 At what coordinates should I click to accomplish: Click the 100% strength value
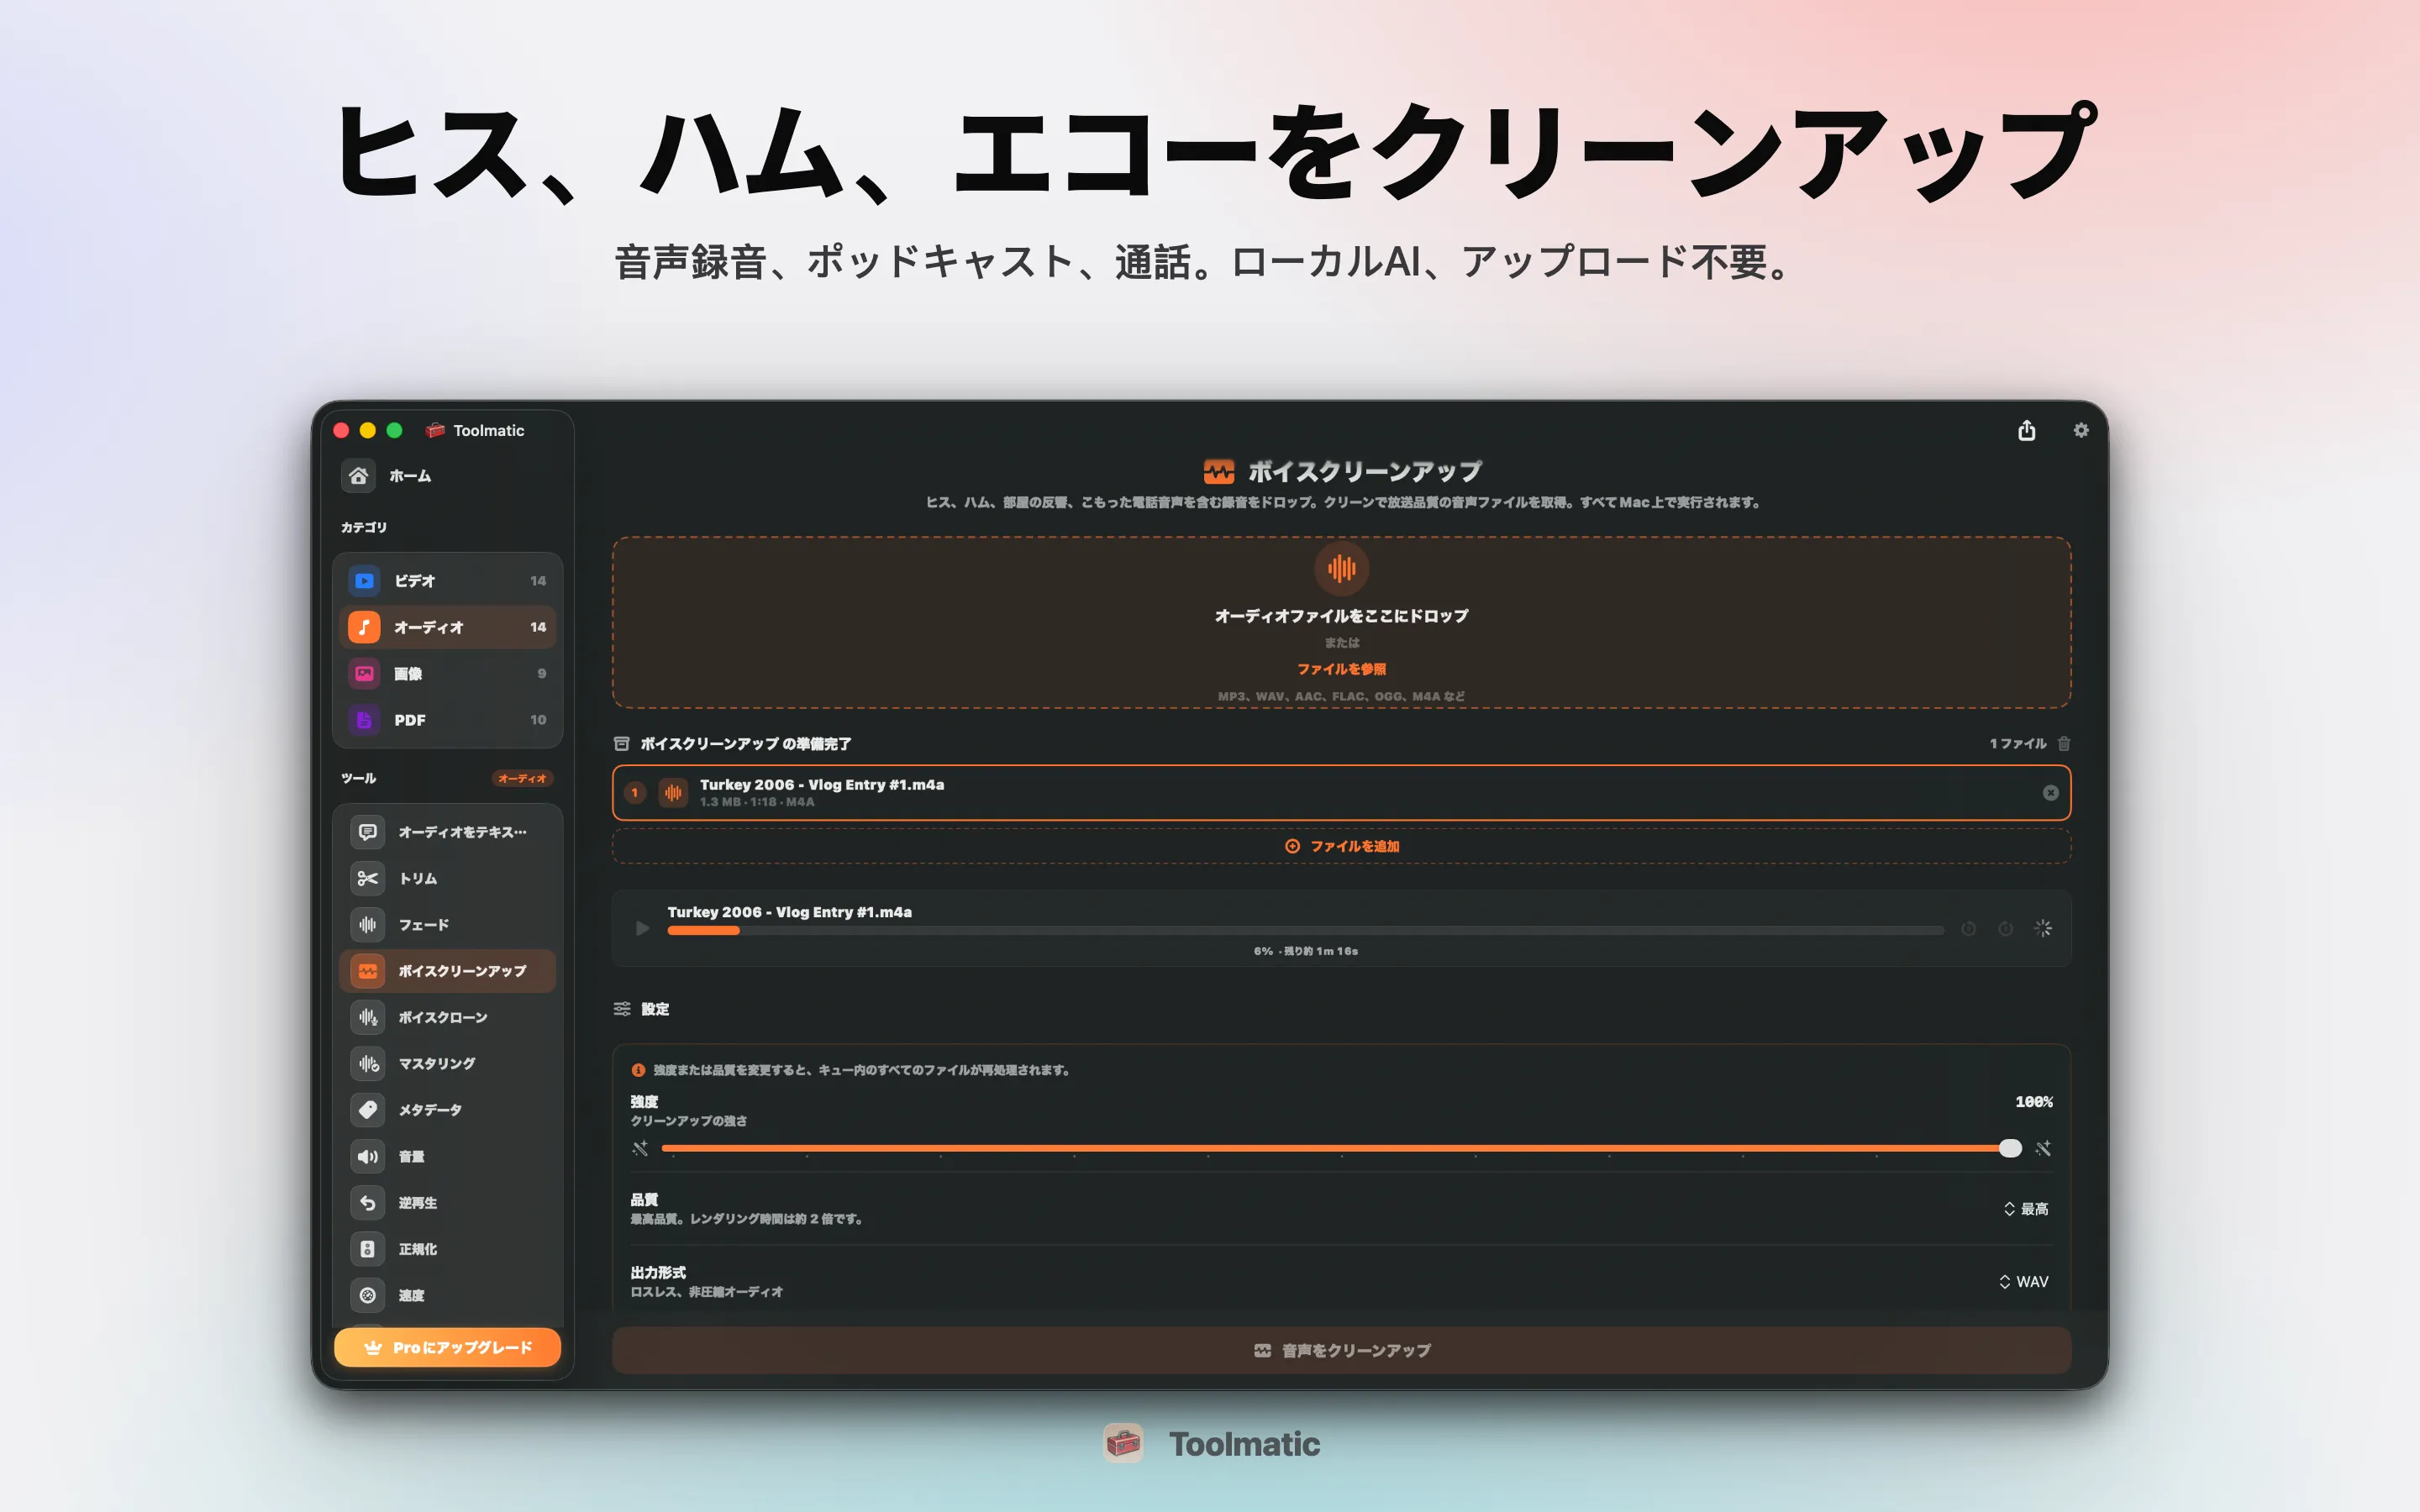[x=2033, y=1101]
